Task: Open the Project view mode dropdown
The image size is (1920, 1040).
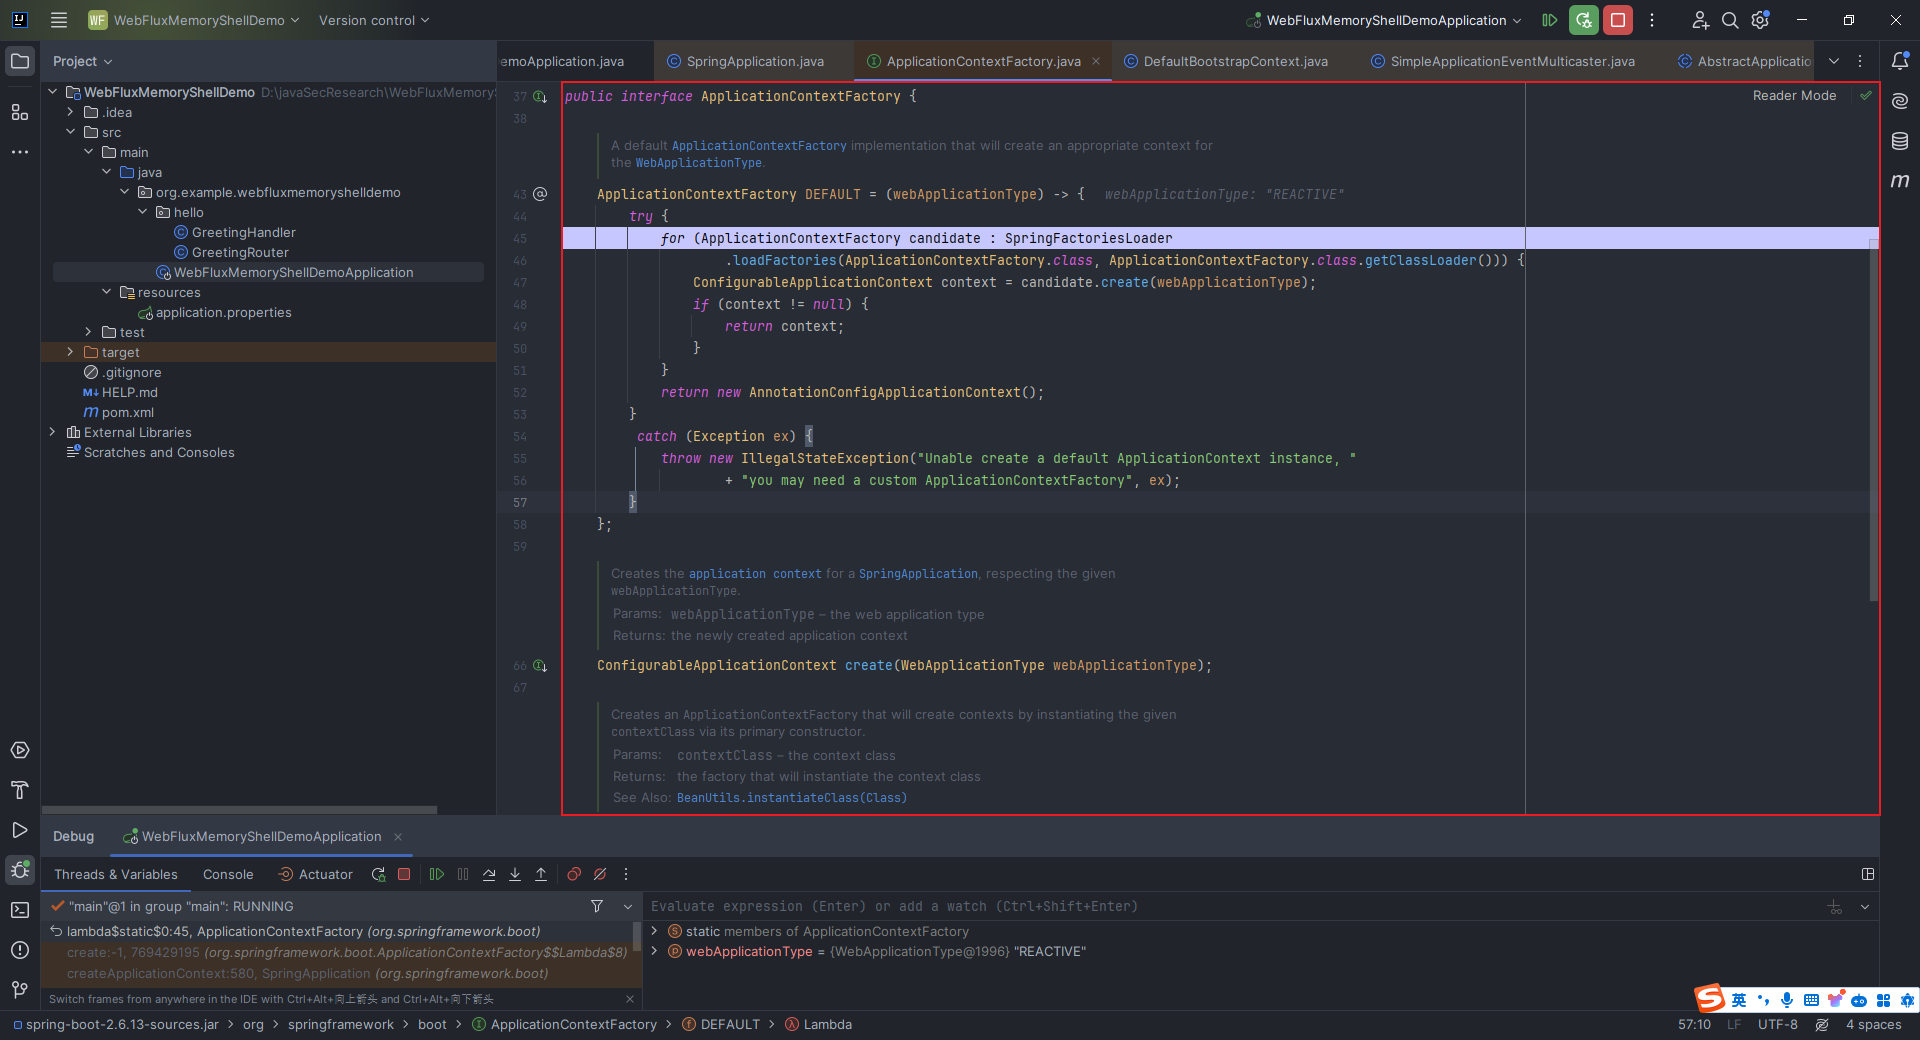Action: (83, 61)
